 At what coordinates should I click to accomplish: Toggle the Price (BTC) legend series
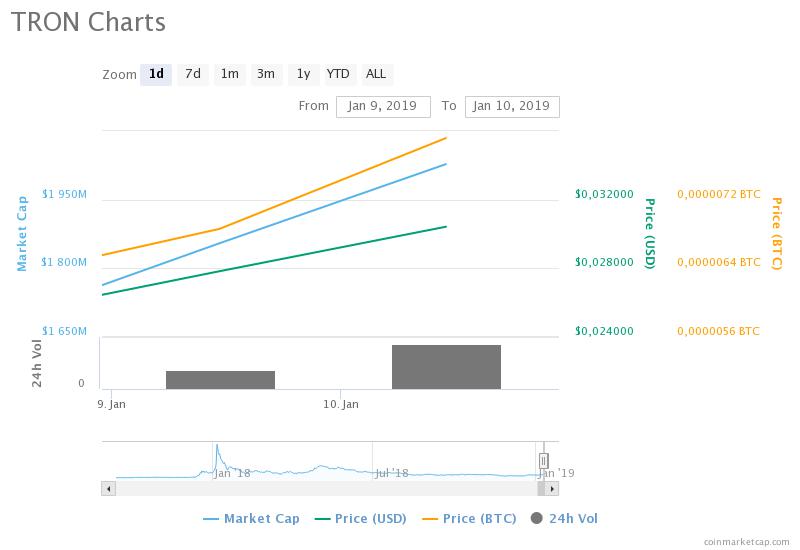click(469, 519)
